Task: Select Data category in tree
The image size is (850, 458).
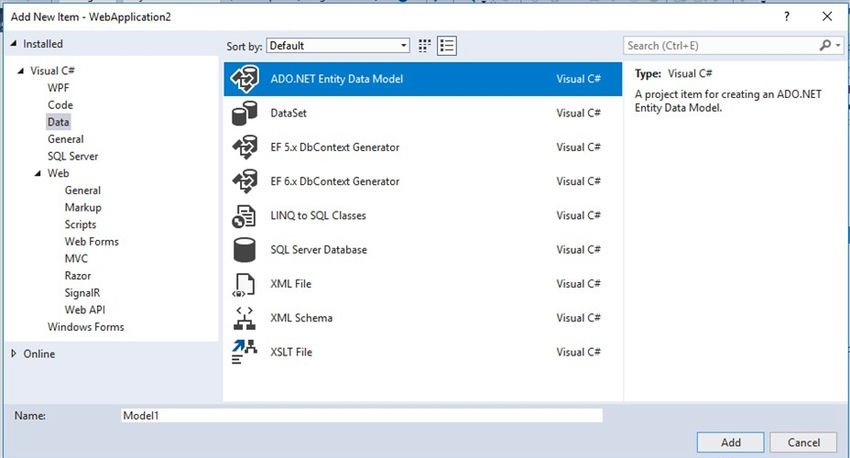Action: click(58, 122)
